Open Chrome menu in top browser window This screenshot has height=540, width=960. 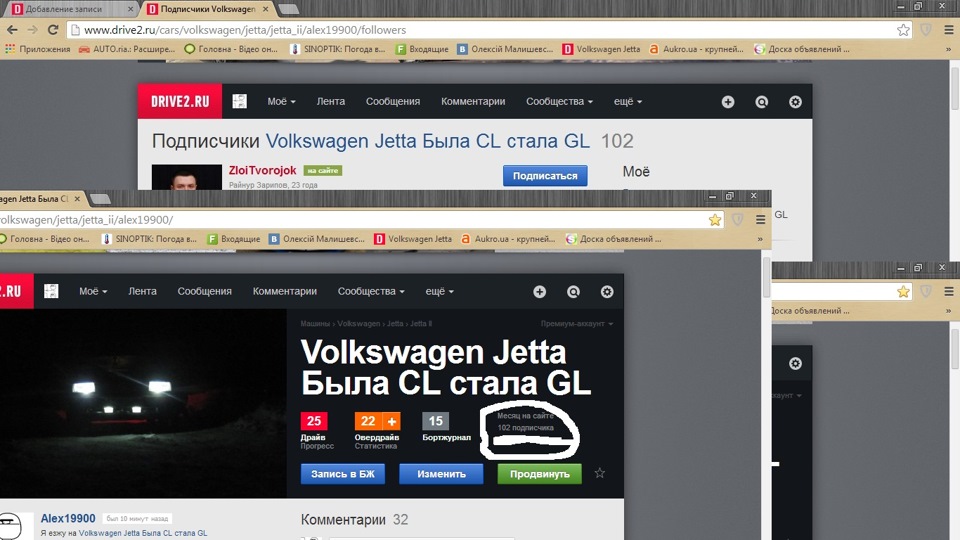(x=948, y=29)
